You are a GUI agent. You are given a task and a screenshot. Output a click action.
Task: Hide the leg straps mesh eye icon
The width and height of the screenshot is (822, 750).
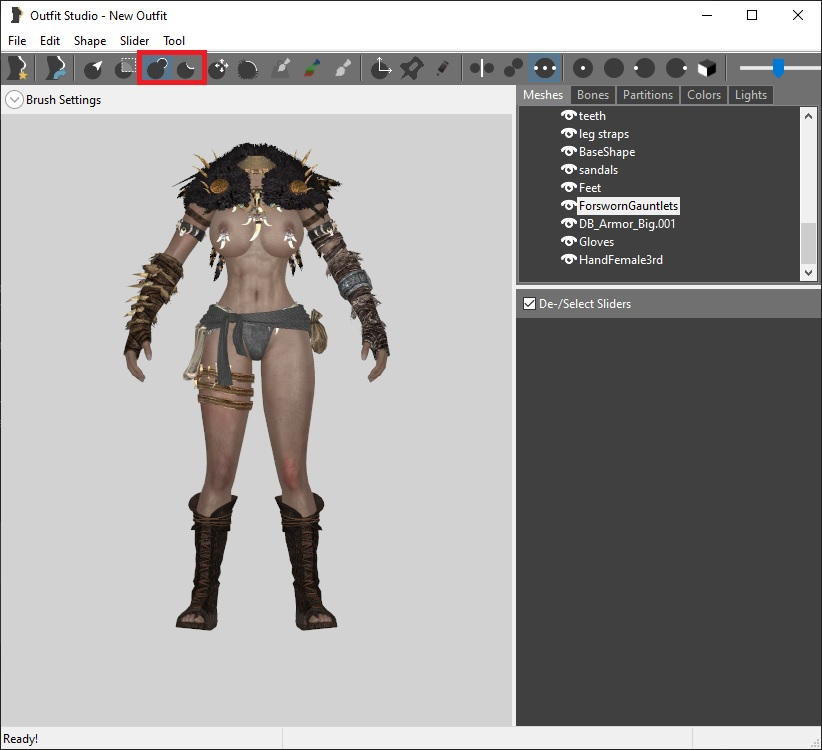[x=568, y=134]
